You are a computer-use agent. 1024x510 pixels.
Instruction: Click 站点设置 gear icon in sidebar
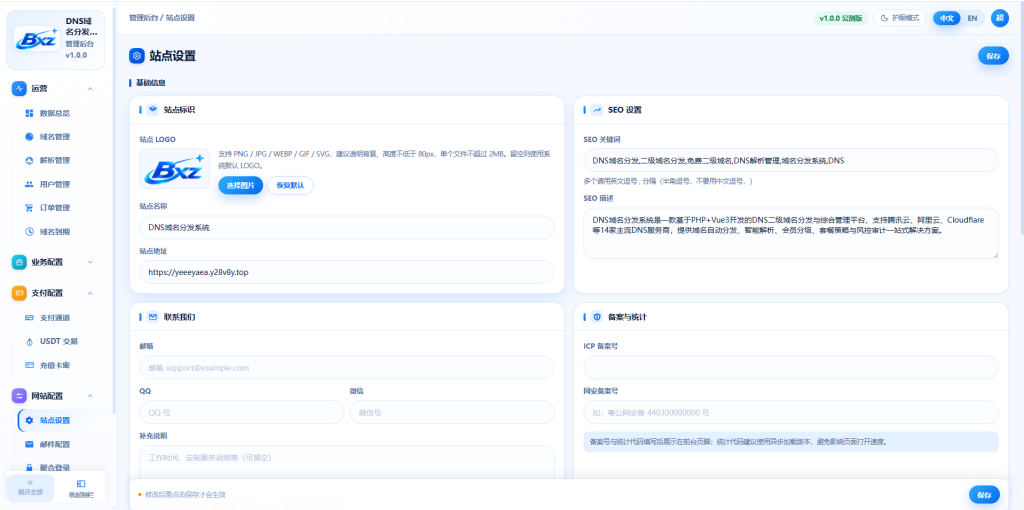tap(29, 421)
